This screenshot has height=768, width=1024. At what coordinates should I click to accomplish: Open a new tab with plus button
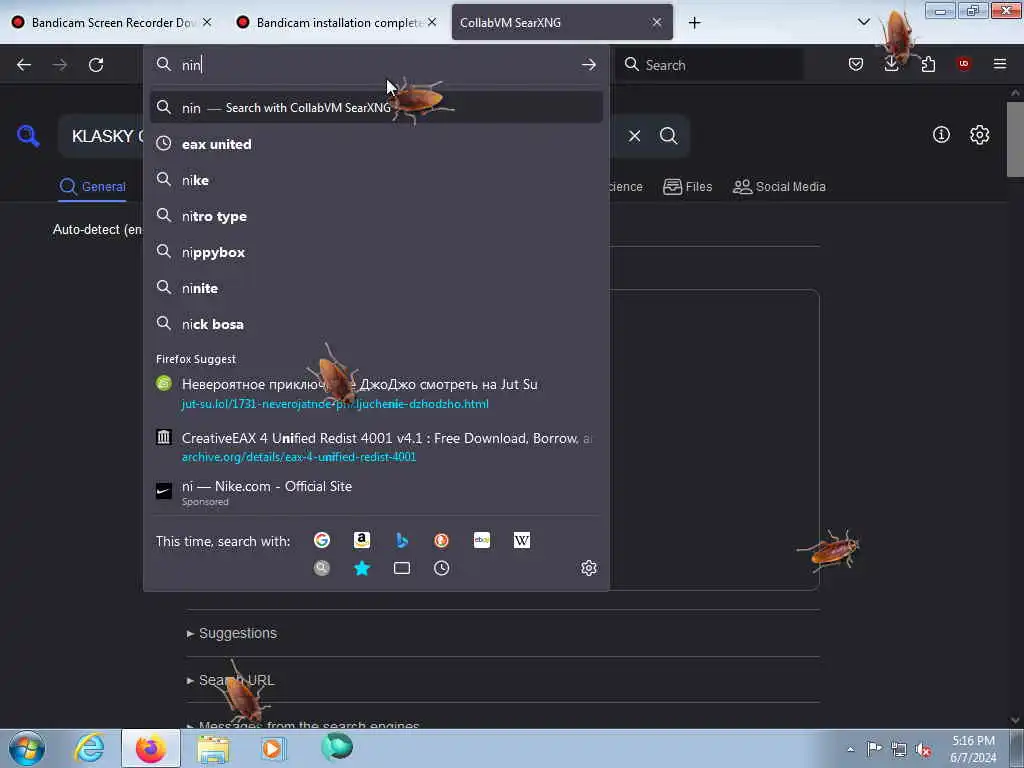click(x=695, y=23)
